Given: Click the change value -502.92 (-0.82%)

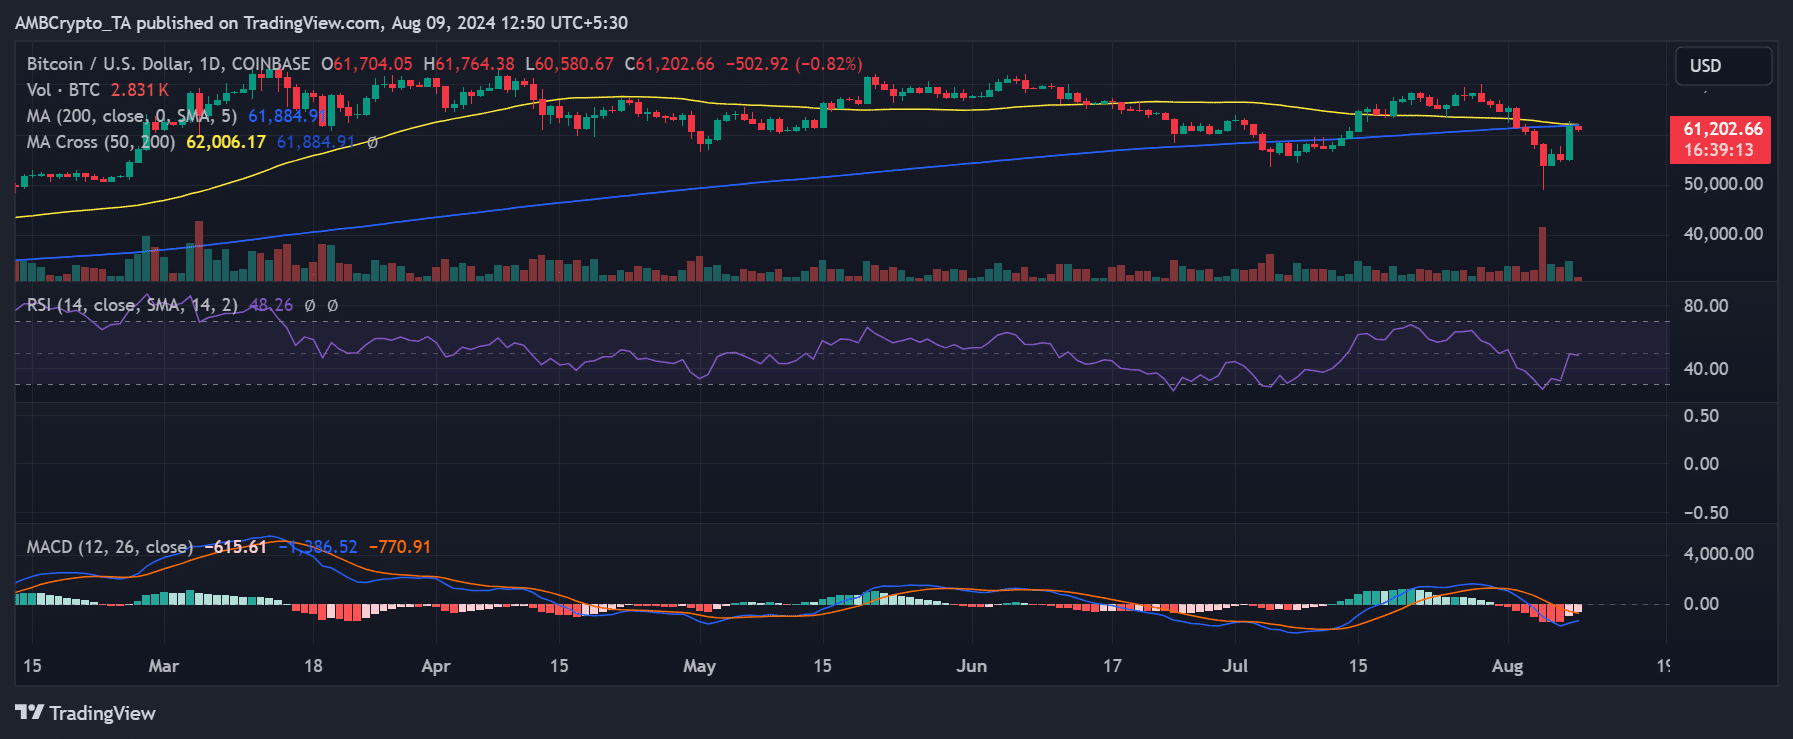Looking at the screenshot, I should [x=794, y=64].
